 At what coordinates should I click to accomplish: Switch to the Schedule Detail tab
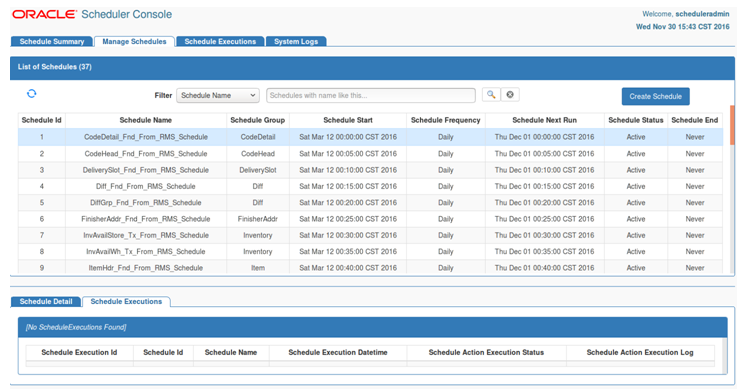pyautogui.click(x=46, y=301)
